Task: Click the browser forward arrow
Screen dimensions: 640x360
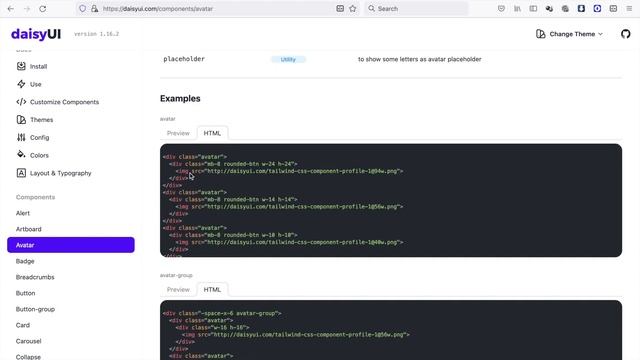Action: click(x=27, y=9)
